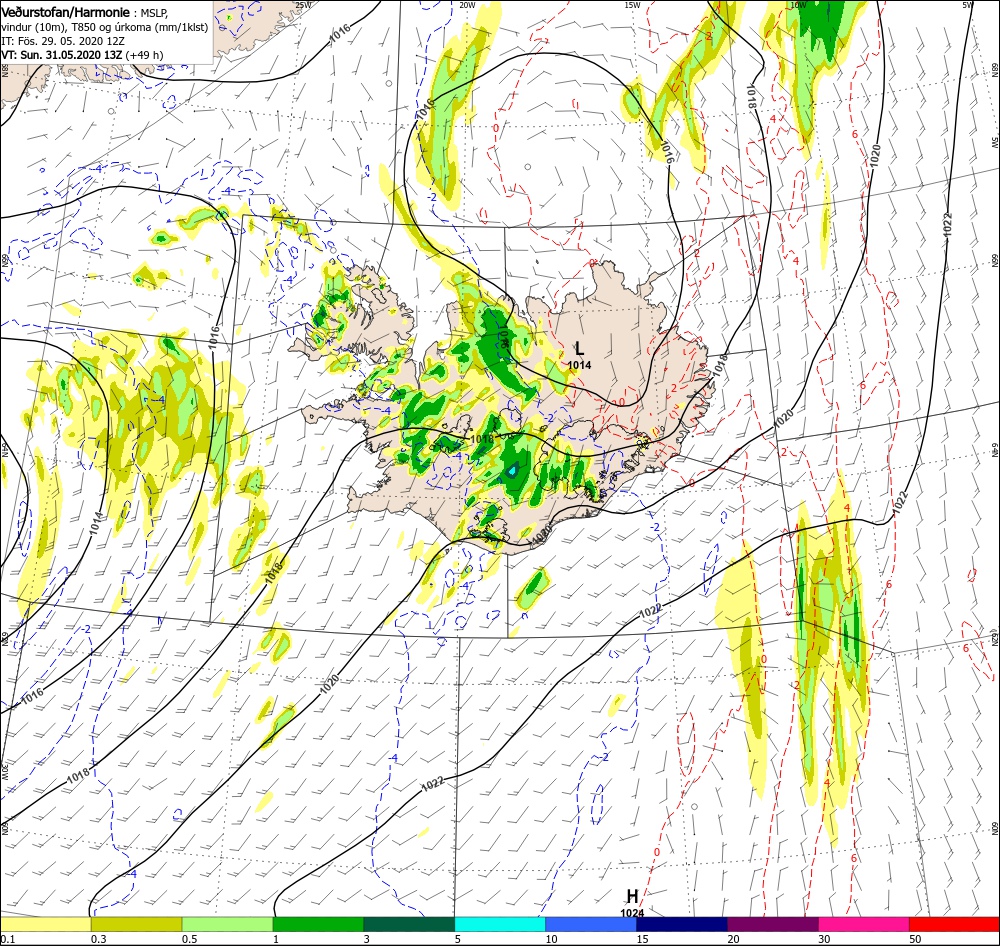Click the pink 30–50 legend color block
The width and height of the screenshot is (1000, 946).
point(864,924)
